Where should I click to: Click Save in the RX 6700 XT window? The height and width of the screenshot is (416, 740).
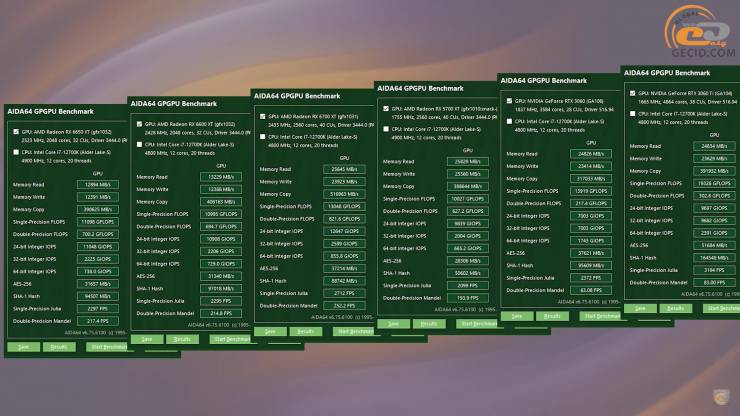270,331
